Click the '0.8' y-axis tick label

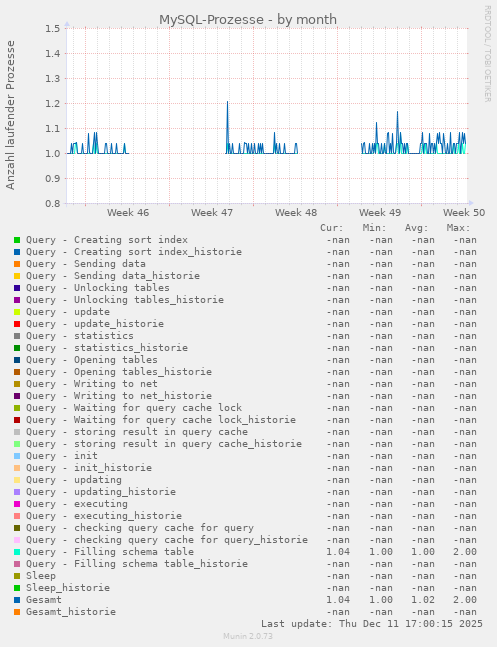[x=52, y=203]
